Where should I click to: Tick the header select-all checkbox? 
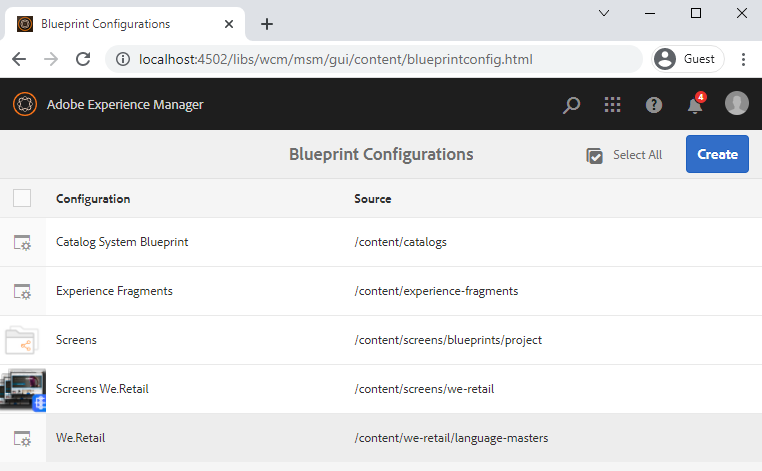pyautogui.click(x=22, y=198)
